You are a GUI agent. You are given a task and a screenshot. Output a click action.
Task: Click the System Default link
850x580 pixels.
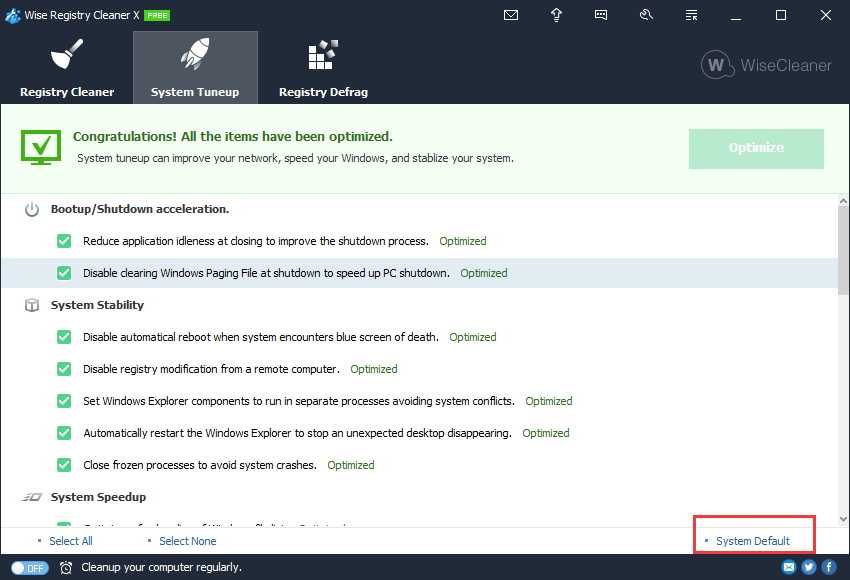[x=753, y=541]
